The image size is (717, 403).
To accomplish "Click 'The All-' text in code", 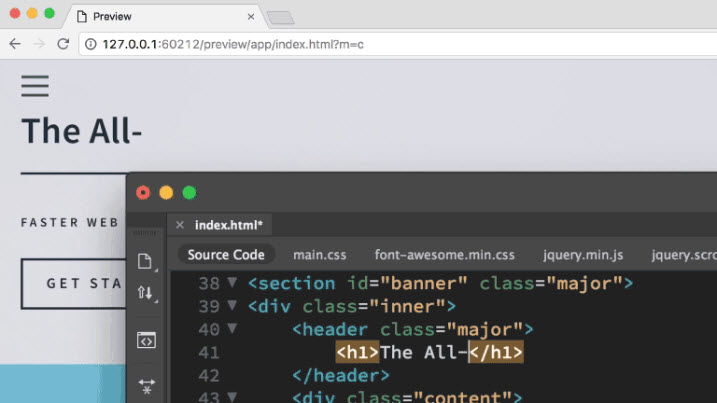I will pyautogui.click(x=424, y=352).
